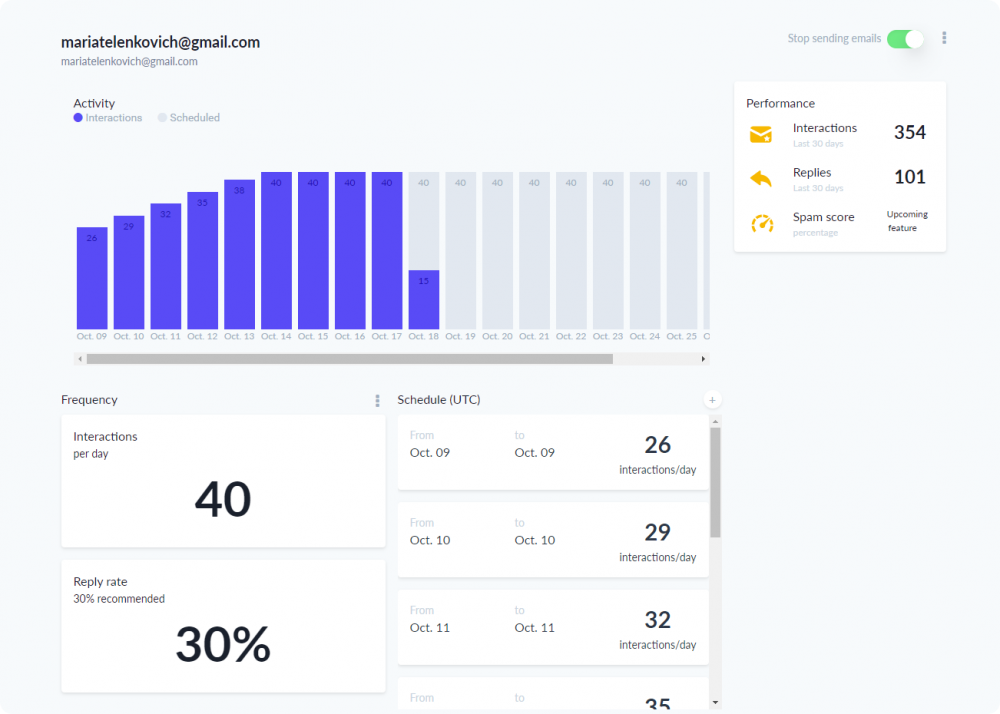Click the Schedule list scroll down arrow

[x=716, y=703]
